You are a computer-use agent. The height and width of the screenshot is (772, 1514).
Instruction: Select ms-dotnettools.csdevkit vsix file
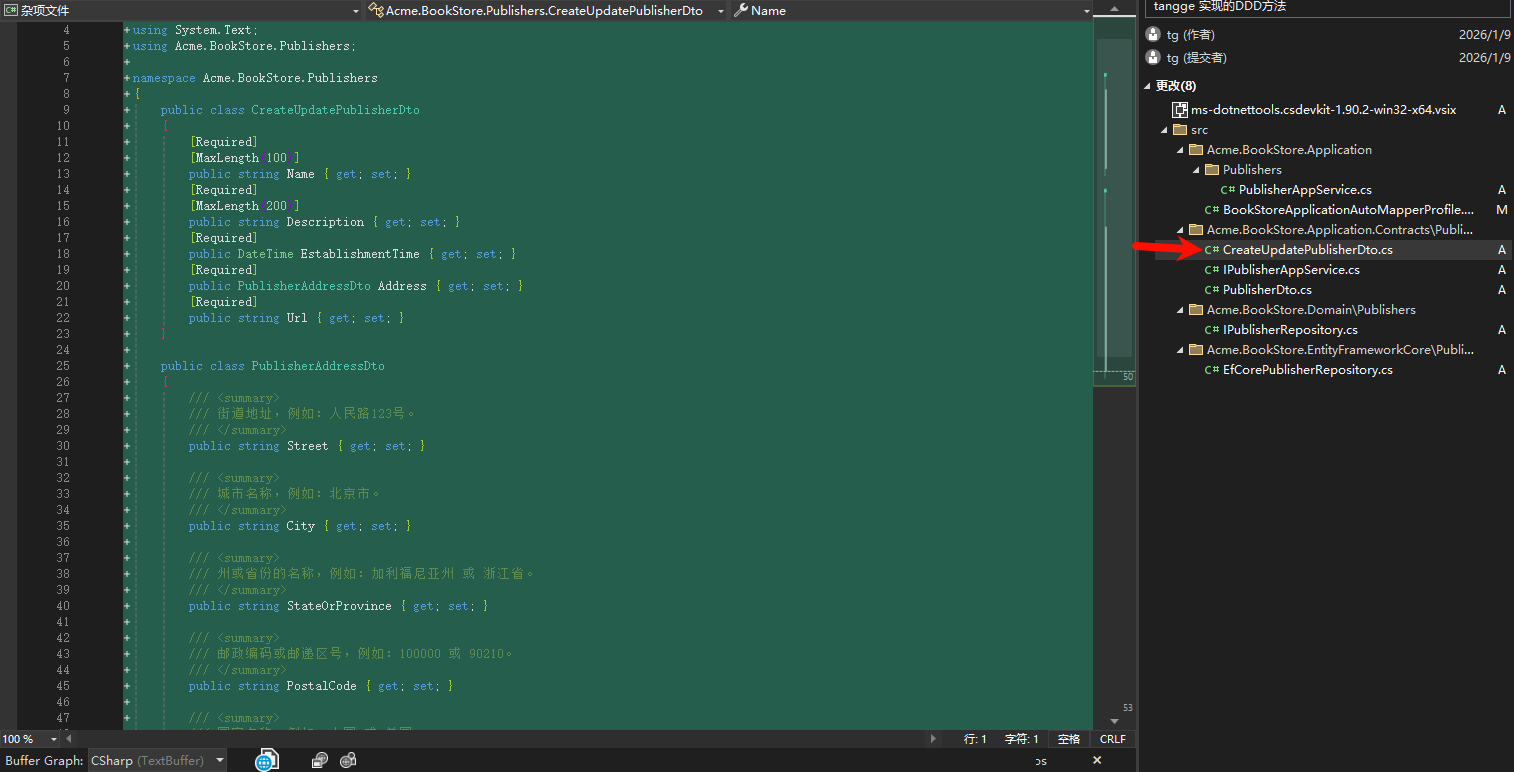[1323, 110]
